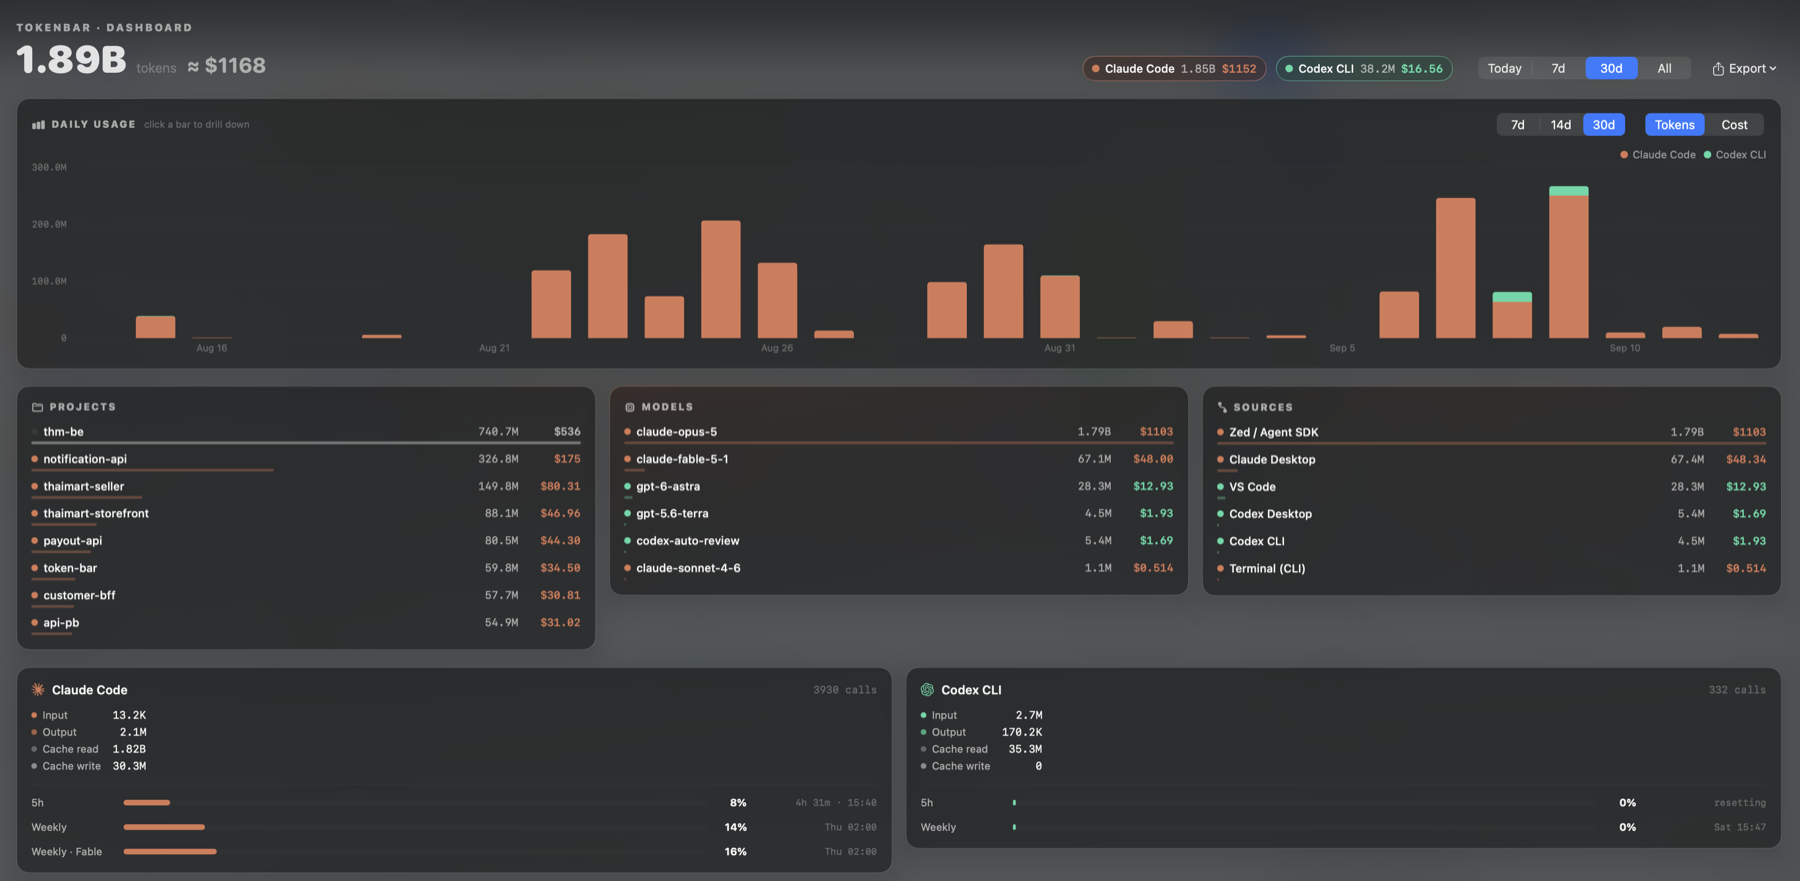Image resolution: width=1800 pixels, height=881 pixels.
Task: Toggle the Codex CLI filter pill
Action: pos(1364,68)
